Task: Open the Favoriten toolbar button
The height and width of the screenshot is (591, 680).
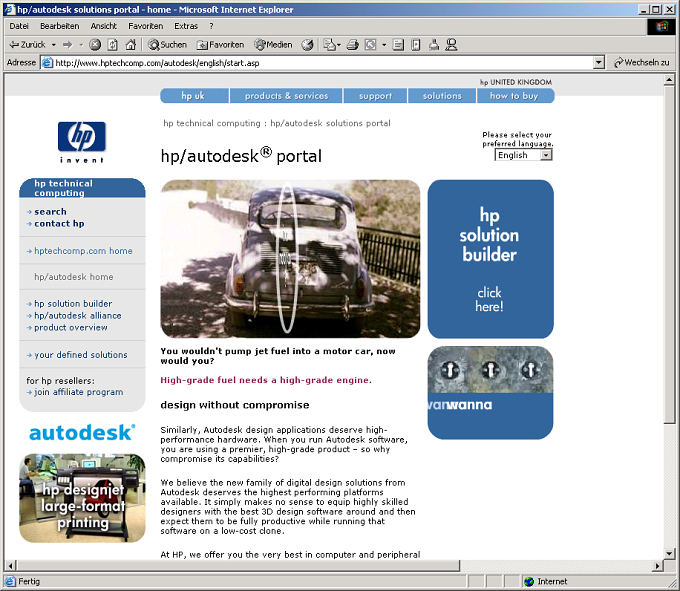Action: [x=220, y=45]
